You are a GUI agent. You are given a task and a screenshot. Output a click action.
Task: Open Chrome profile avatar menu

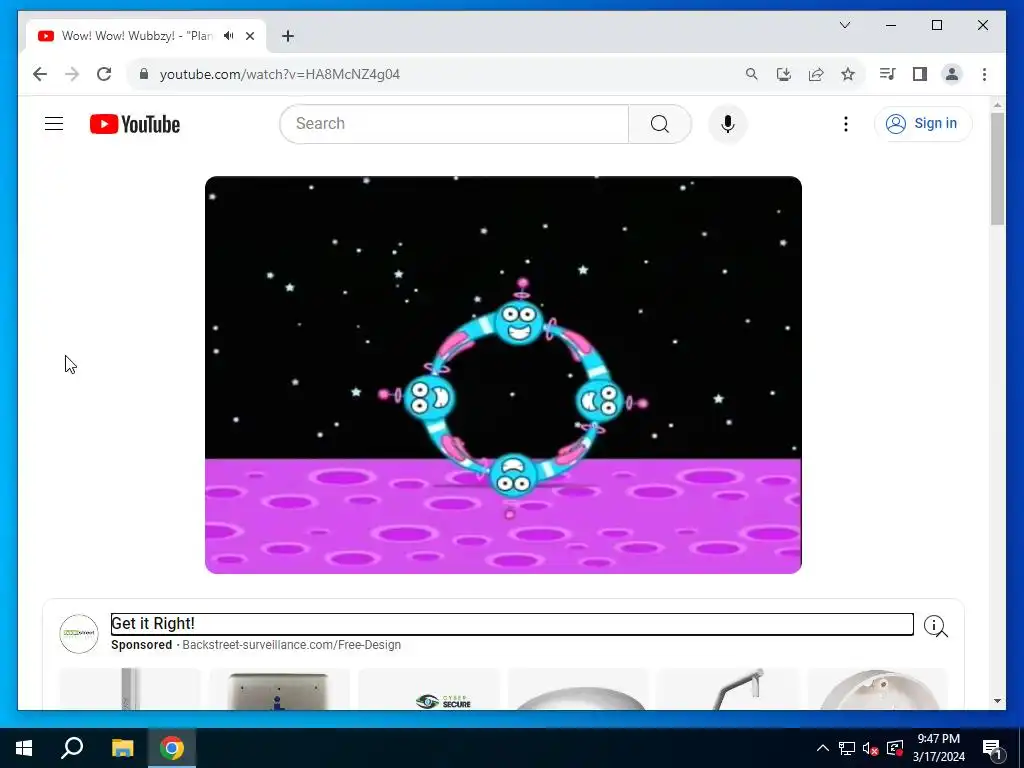click(952, 74)
